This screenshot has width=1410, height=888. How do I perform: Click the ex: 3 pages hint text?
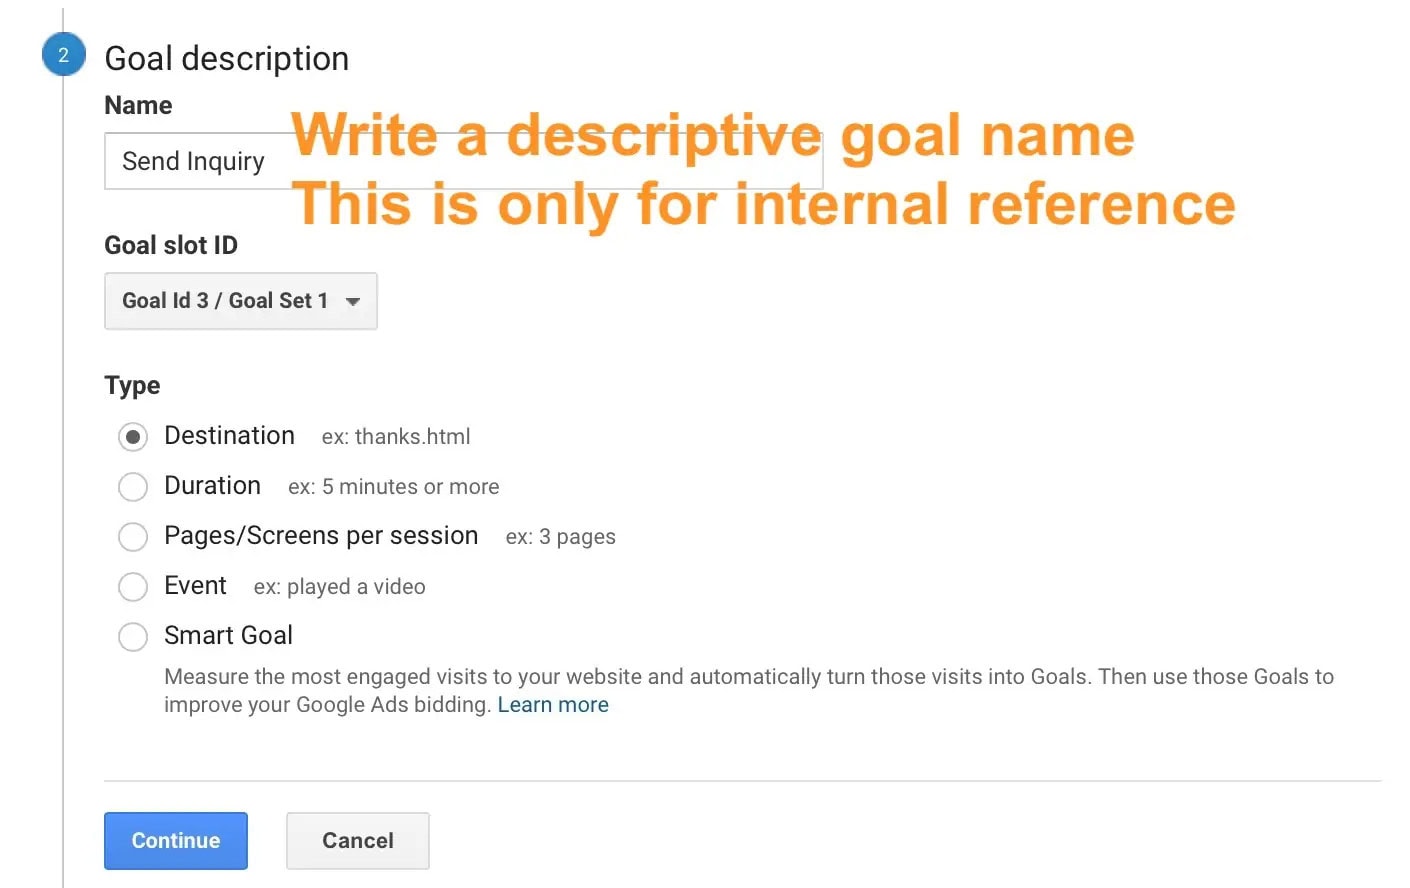561,537
